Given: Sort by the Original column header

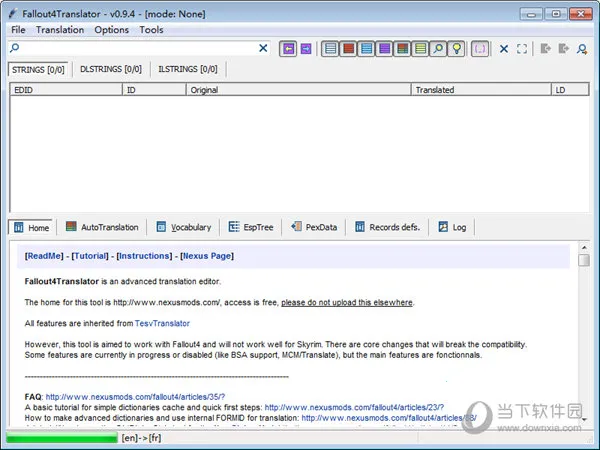Looking at the screenshot, I should coord(300,90).
